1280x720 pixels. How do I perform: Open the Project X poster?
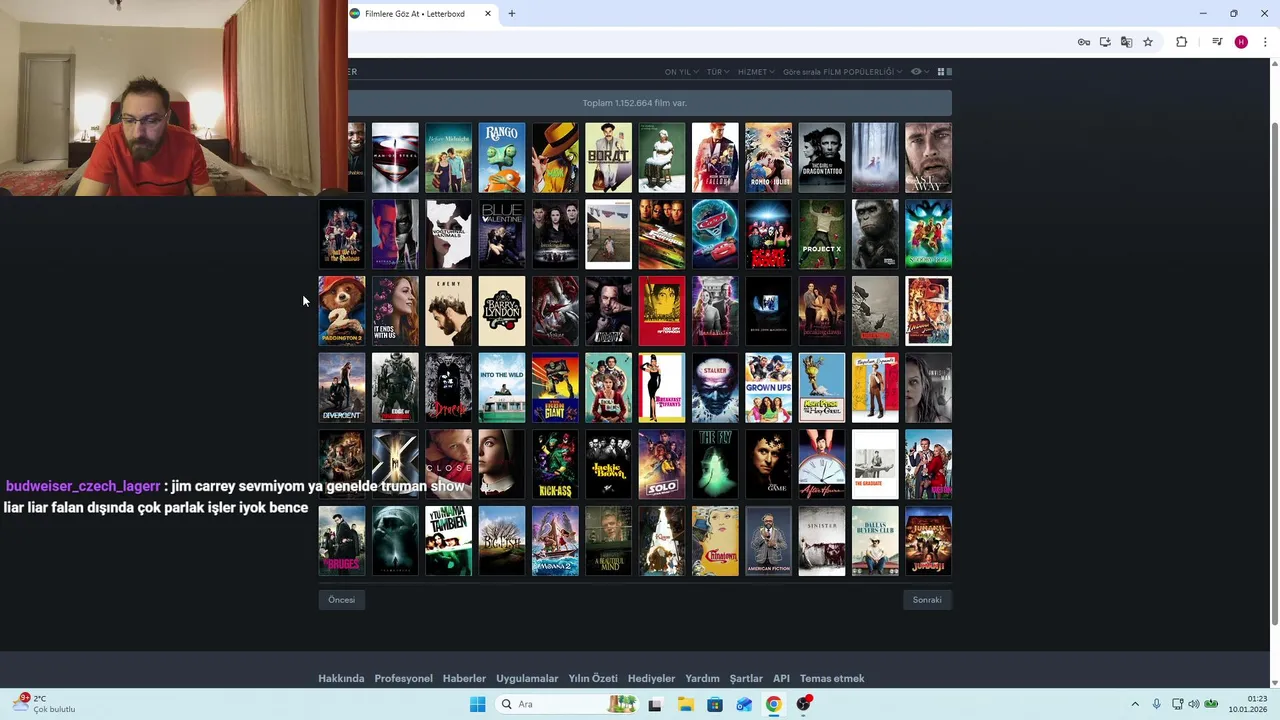pos(822,234)
